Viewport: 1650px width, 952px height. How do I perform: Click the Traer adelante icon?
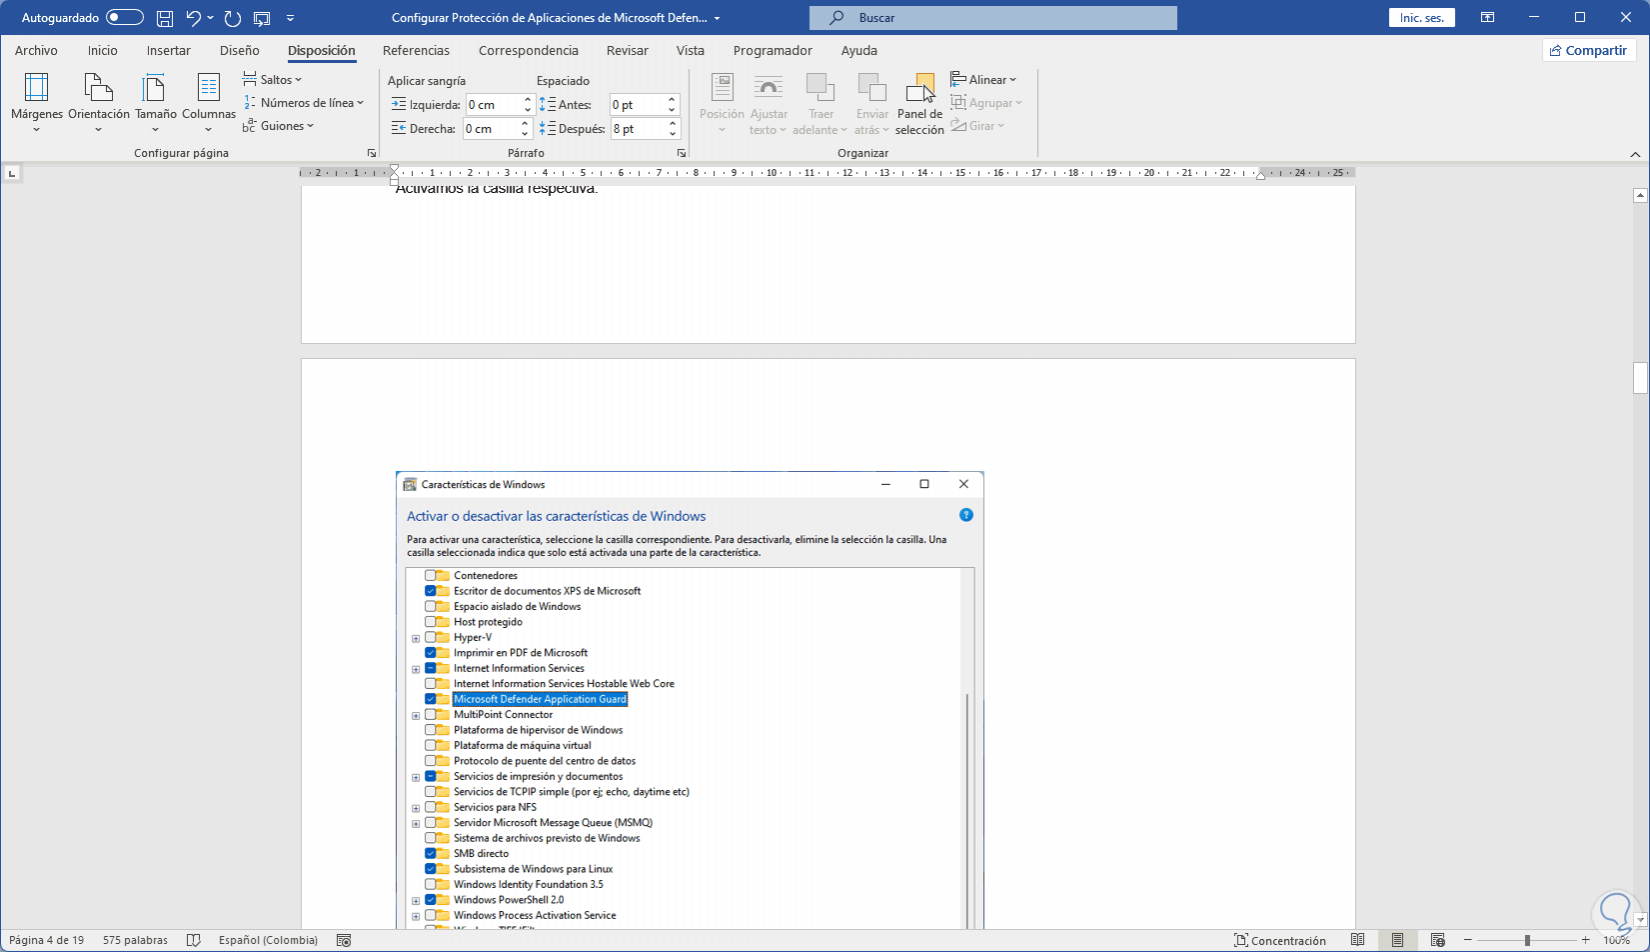pos(820,88)
